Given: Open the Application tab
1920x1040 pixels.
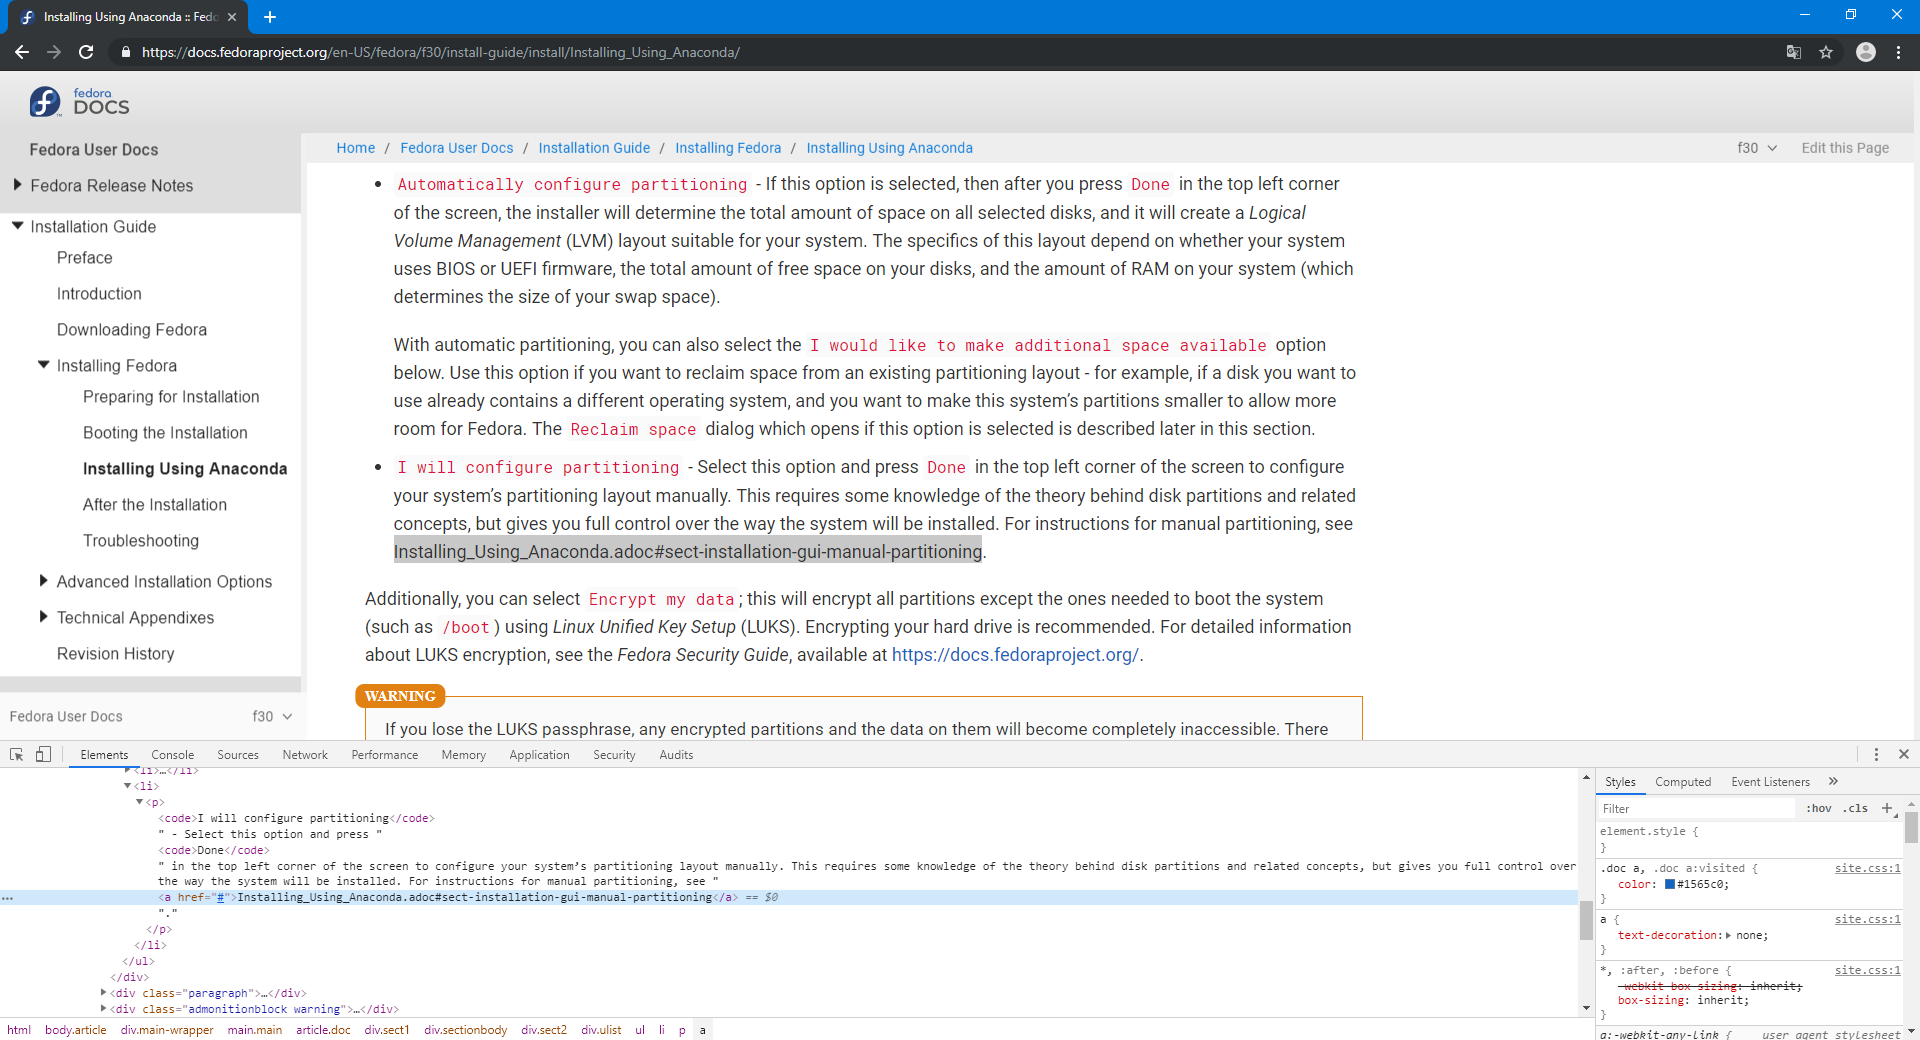Looking at the screenshot, I should coord(540,755).
